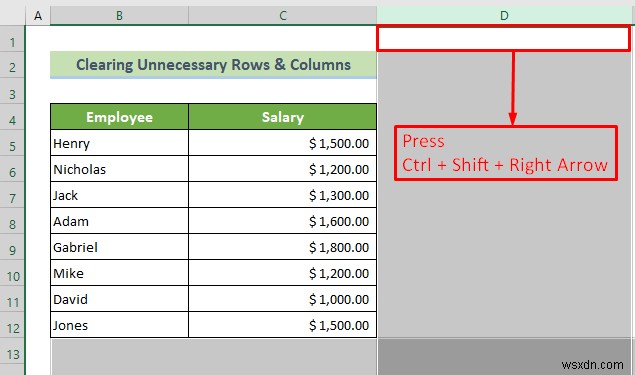Select David's salary cell $ 1,000.00
Screen dimensions: 635x375
coord(283,299)
